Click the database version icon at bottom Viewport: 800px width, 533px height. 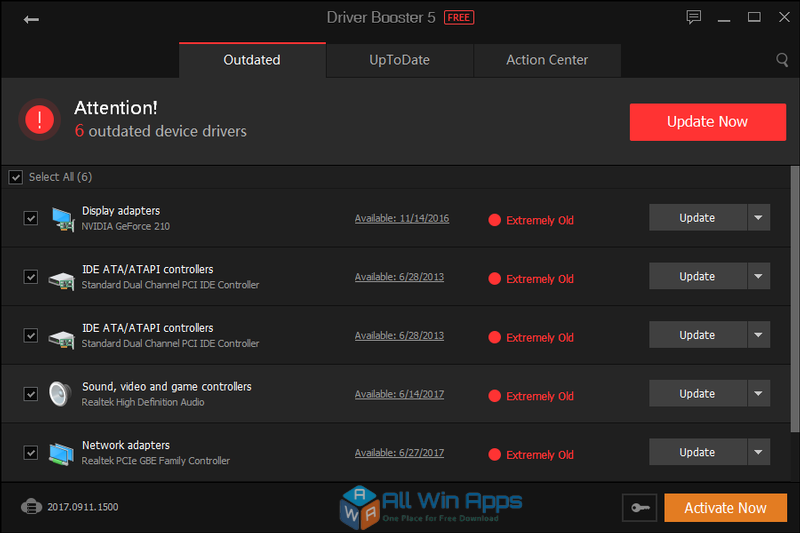point(31,506)
